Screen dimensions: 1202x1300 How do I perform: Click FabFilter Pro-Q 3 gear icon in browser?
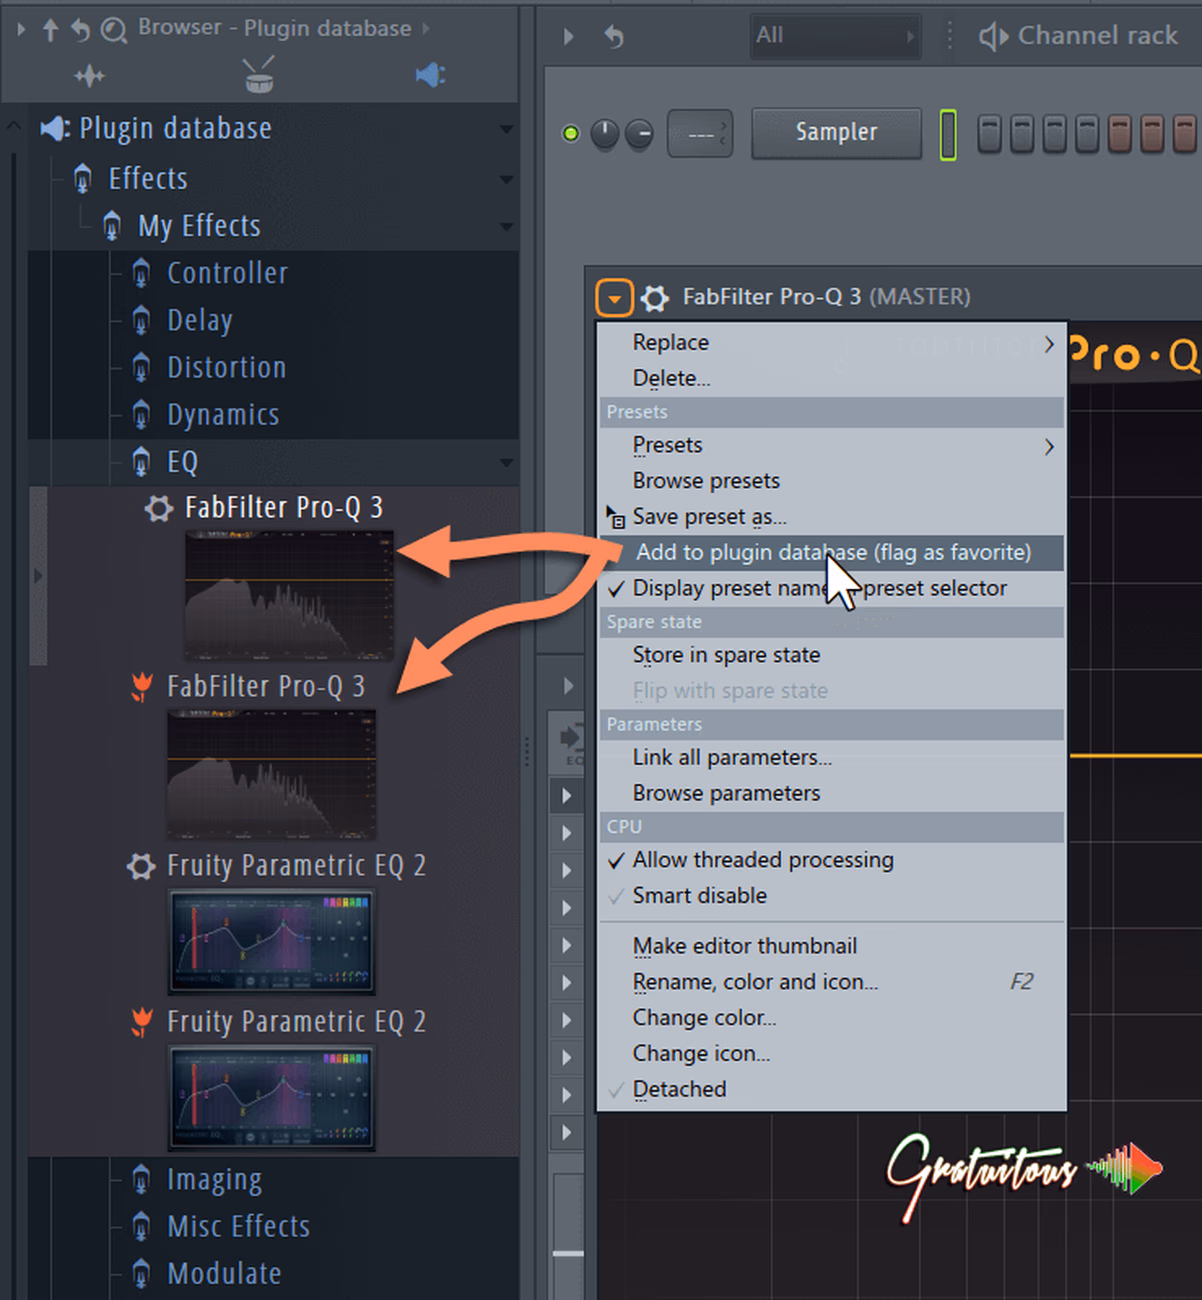tap(158, 508)
